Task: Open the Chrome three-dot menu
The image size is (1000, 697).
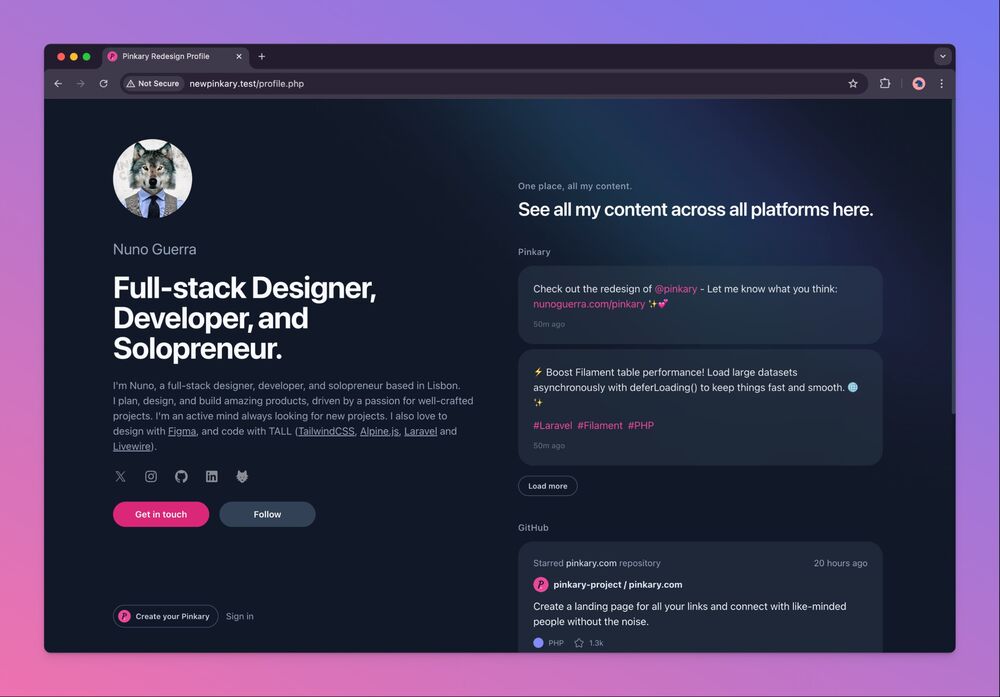Action: coord(941,84)
